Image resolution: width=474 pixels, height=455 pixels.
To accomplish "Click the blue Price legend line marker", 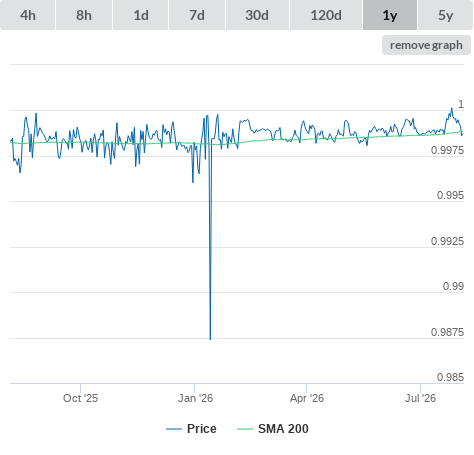I will point(174,429).
